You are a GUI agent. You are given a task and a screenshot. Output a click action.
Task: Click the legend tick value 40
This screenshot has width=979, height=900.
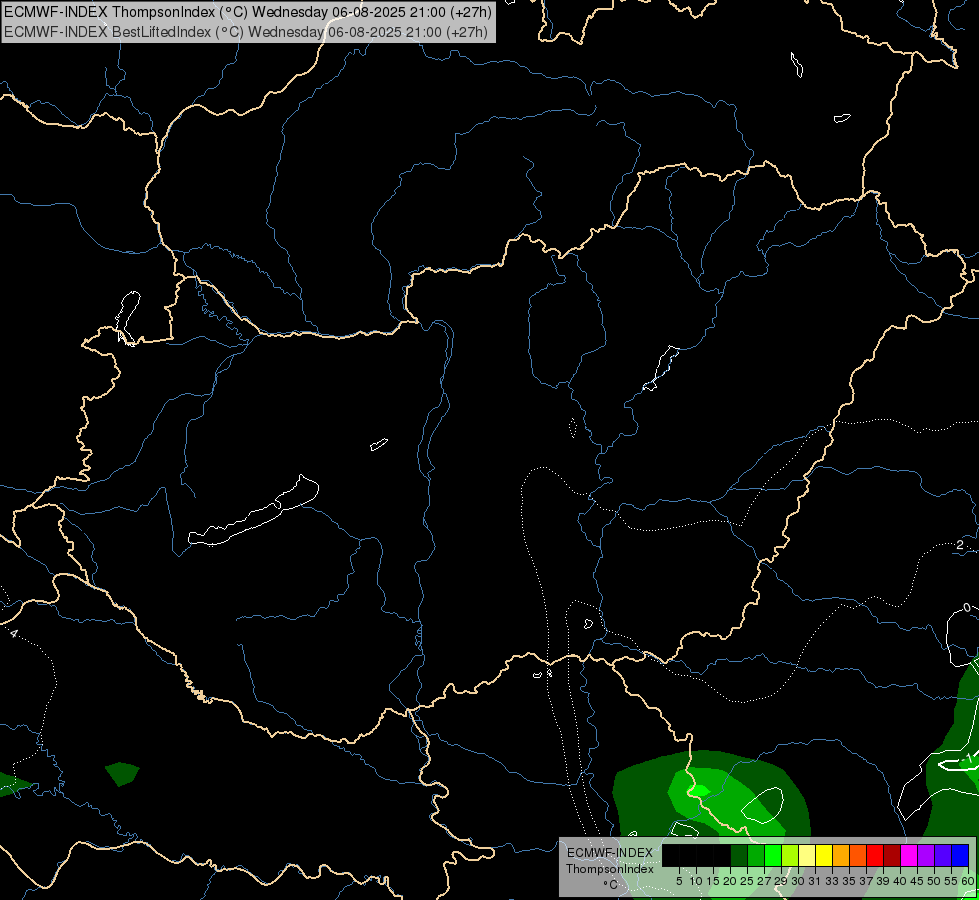click(x=899, y=881)
